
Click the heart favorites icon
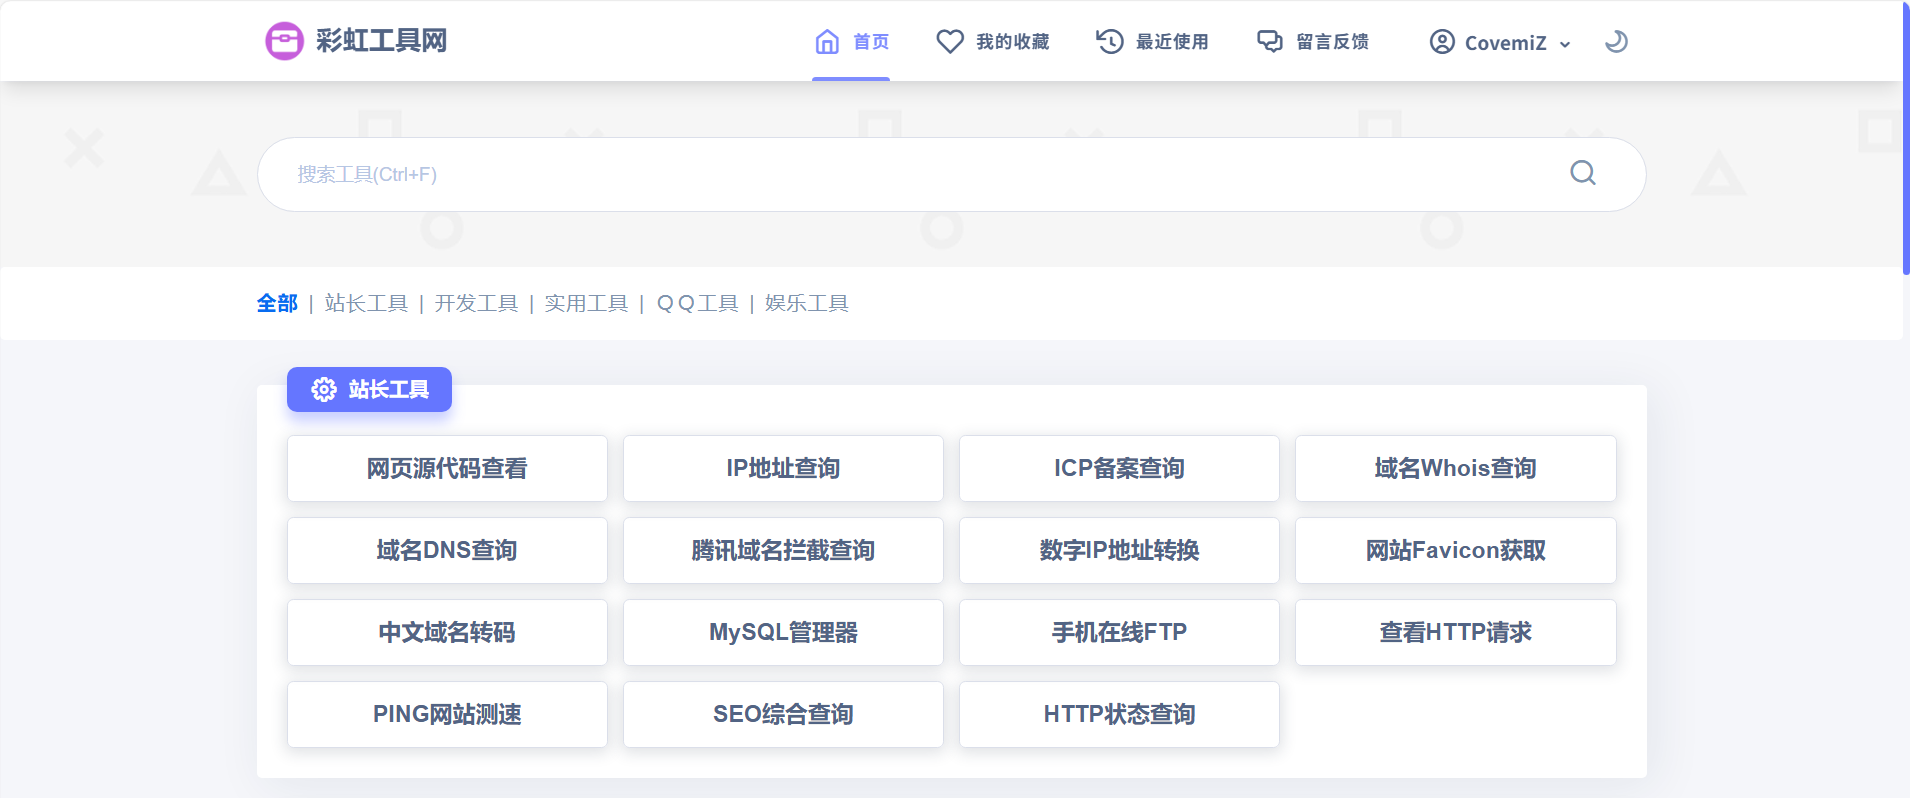949,42
